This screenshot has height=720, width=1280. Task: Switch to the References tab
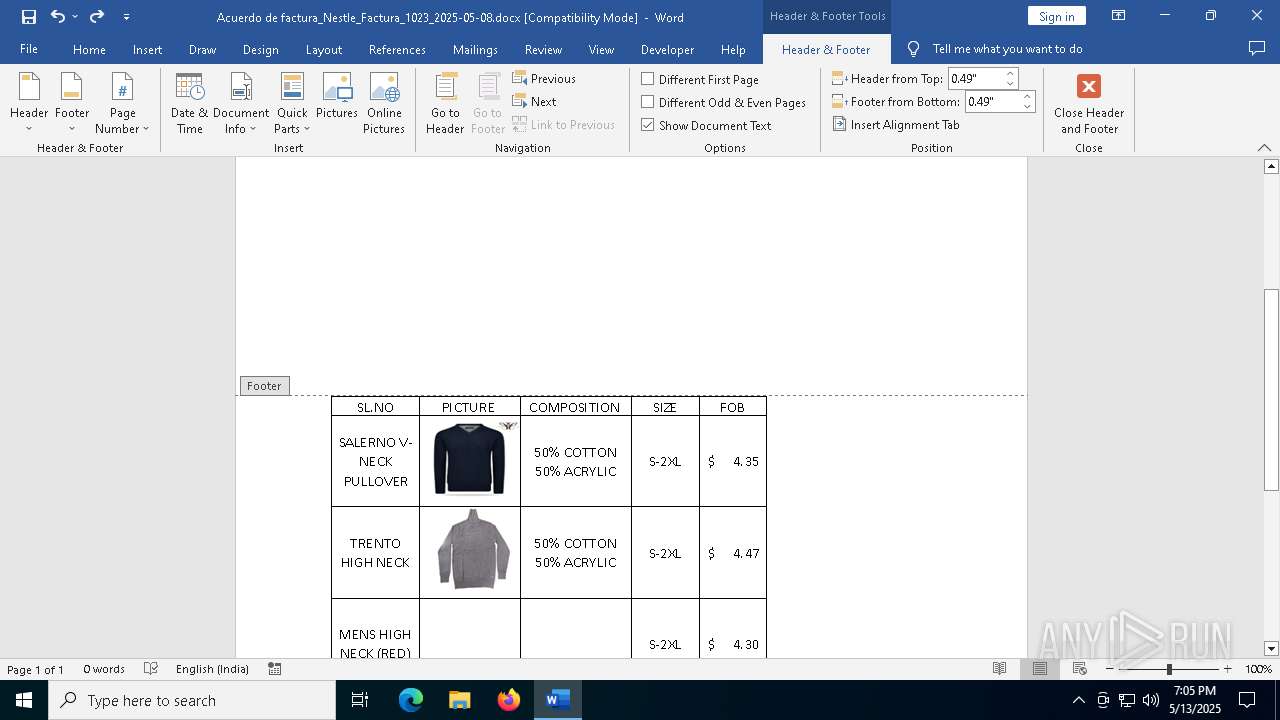397,49
